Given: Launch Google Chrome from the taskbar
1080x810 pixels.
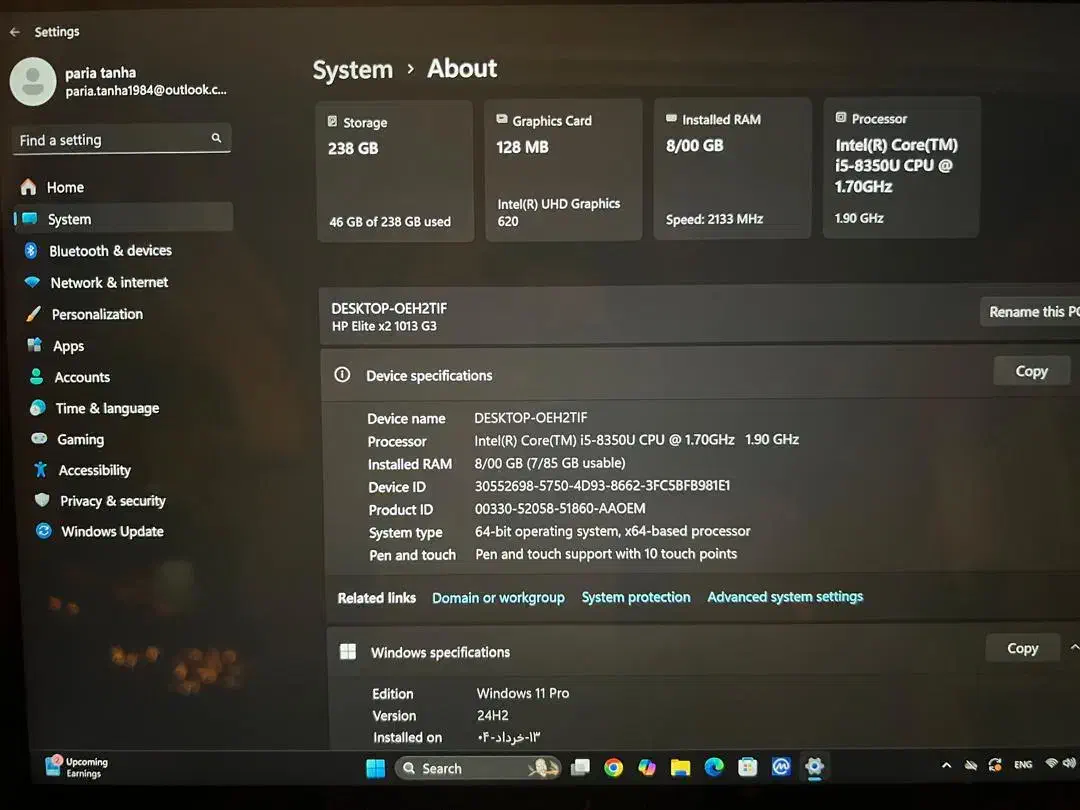Looking at the screenshot, I should 613,767.
